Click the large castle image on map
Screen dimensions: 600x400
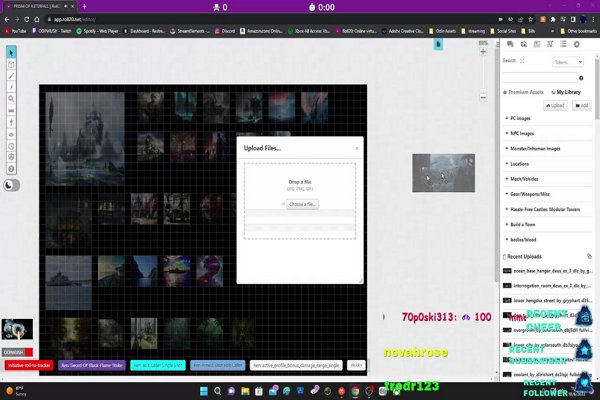(85, 139)
